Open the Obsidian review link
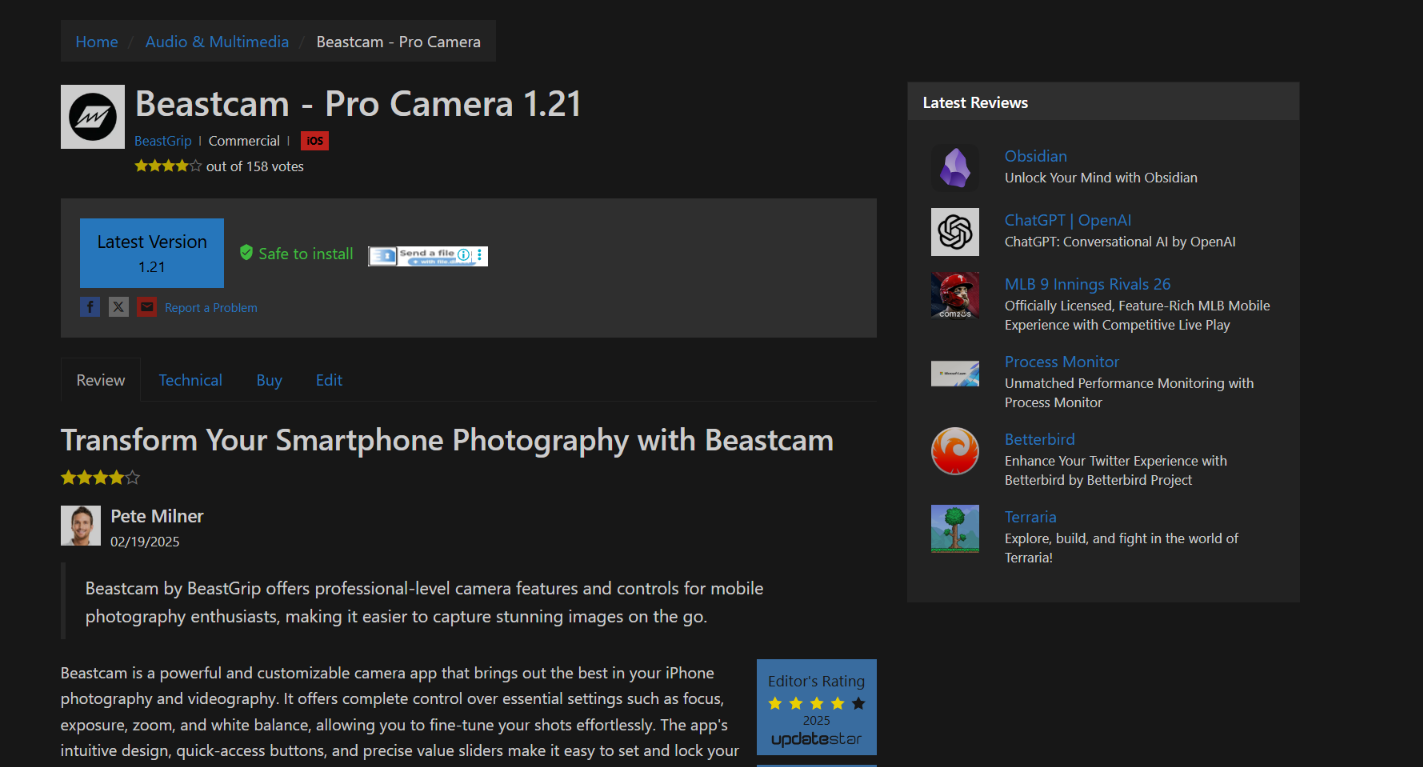The width and height of the screenshot is (1423, 767). pos(1036,156)
